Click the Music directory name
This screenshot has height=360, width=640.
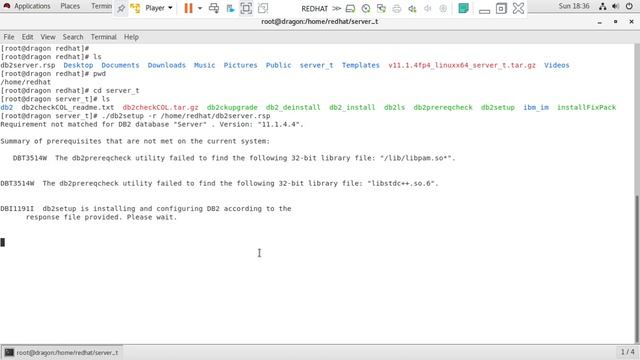point(204,65)
